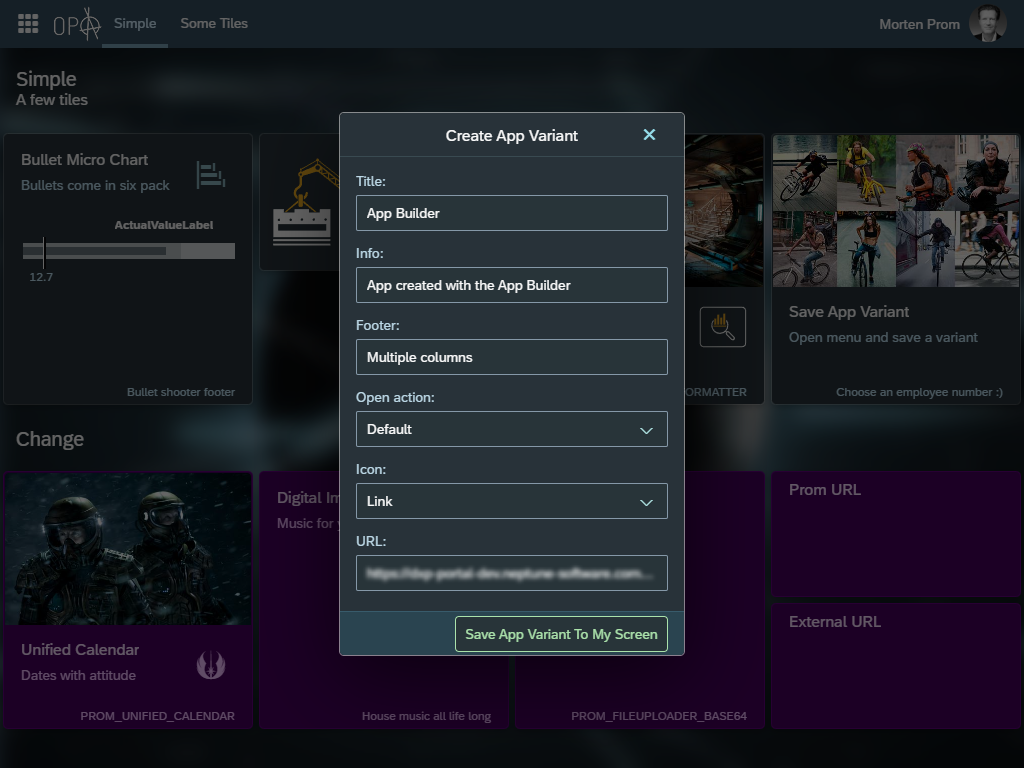Click the bullet chart value bar
The width and height of the screenshot is (1024, 768).
pyautogui.click(x=129, y=251)
